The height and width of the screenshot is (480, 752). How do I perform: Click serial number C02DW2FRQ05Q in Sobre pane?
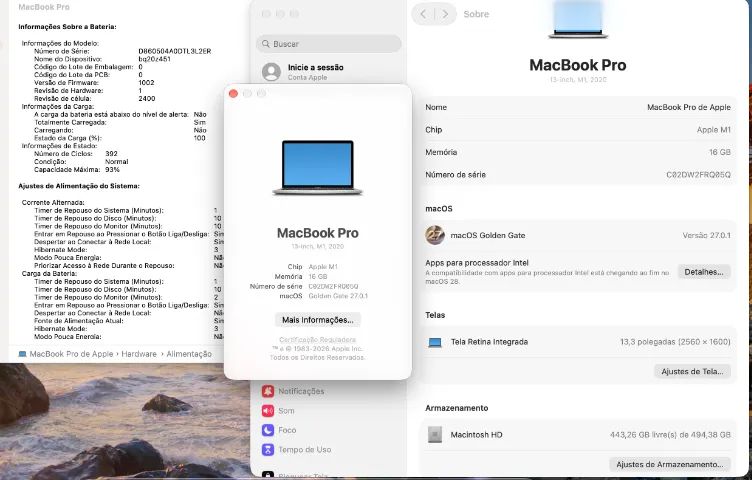698,175
